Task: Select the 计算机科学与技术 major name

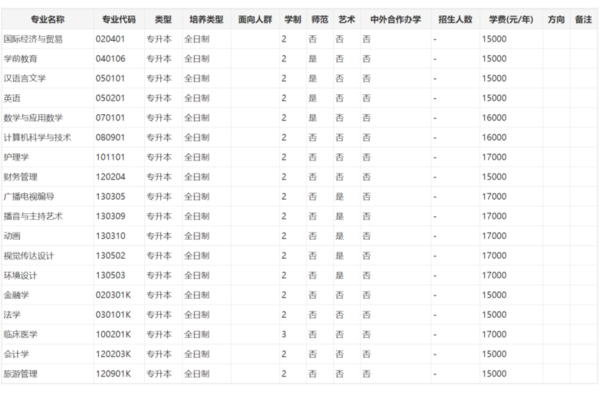Action: coord(37,138)
